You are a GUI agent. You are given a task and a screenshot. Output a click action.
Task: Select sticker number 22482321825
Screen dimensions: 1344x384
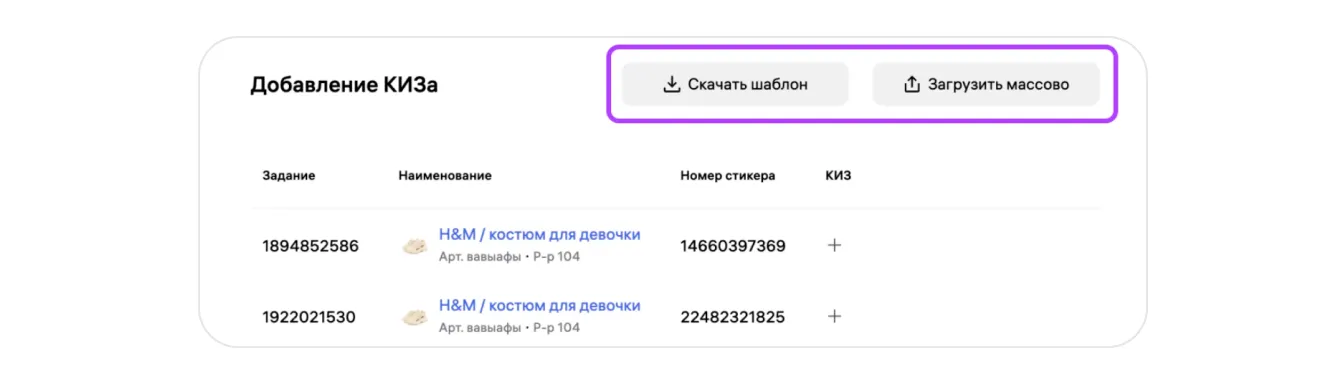(732, 317)
